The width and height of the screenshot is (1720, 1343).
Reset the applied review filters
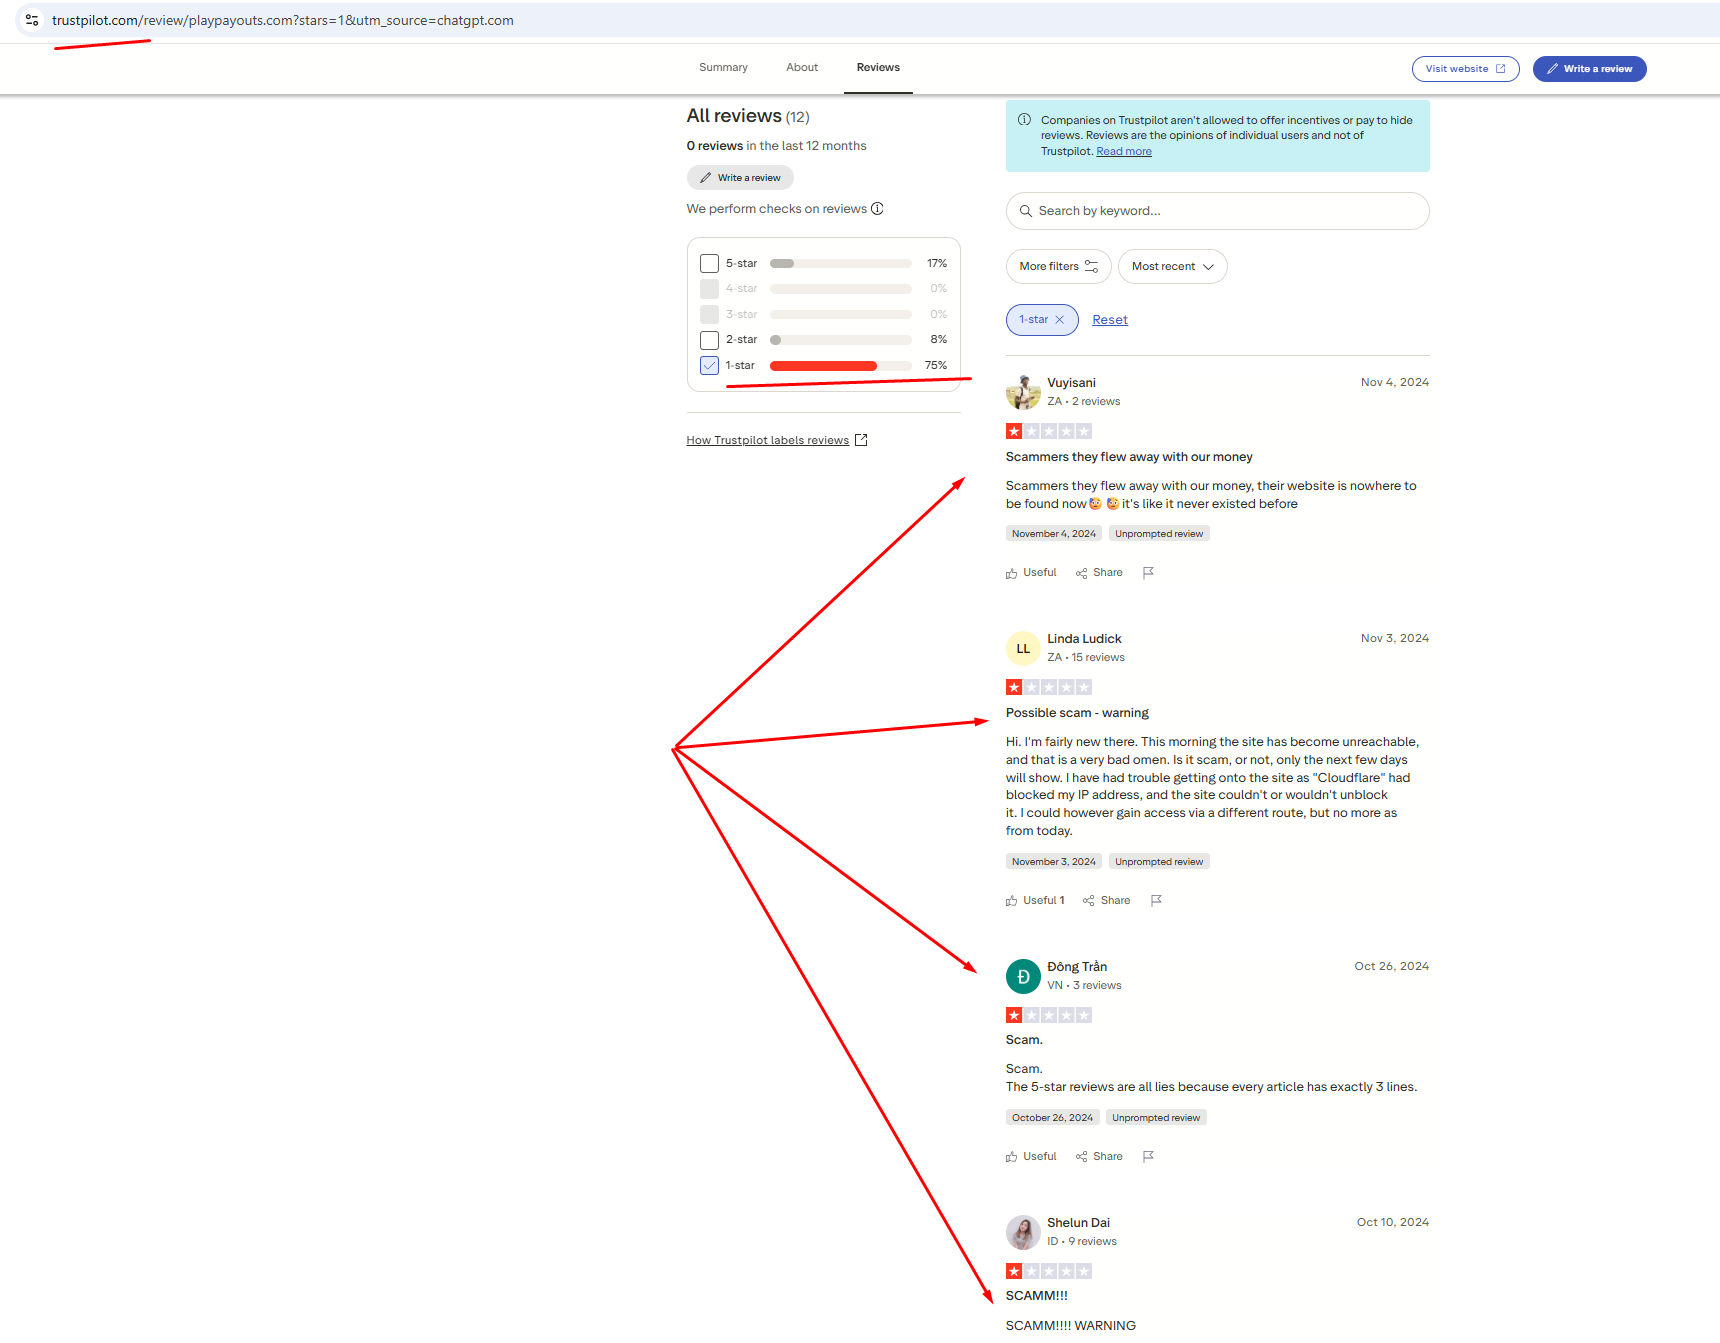coord(1110,320)
